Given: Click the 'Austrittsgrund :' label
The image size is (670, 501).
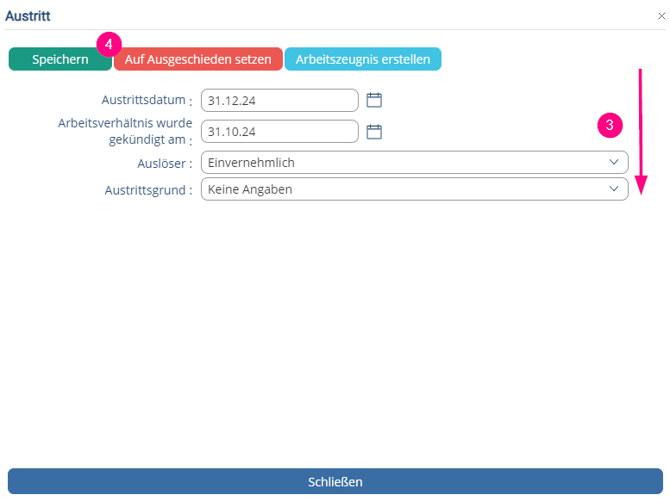Looking at the screenshot, I should 148,189.
